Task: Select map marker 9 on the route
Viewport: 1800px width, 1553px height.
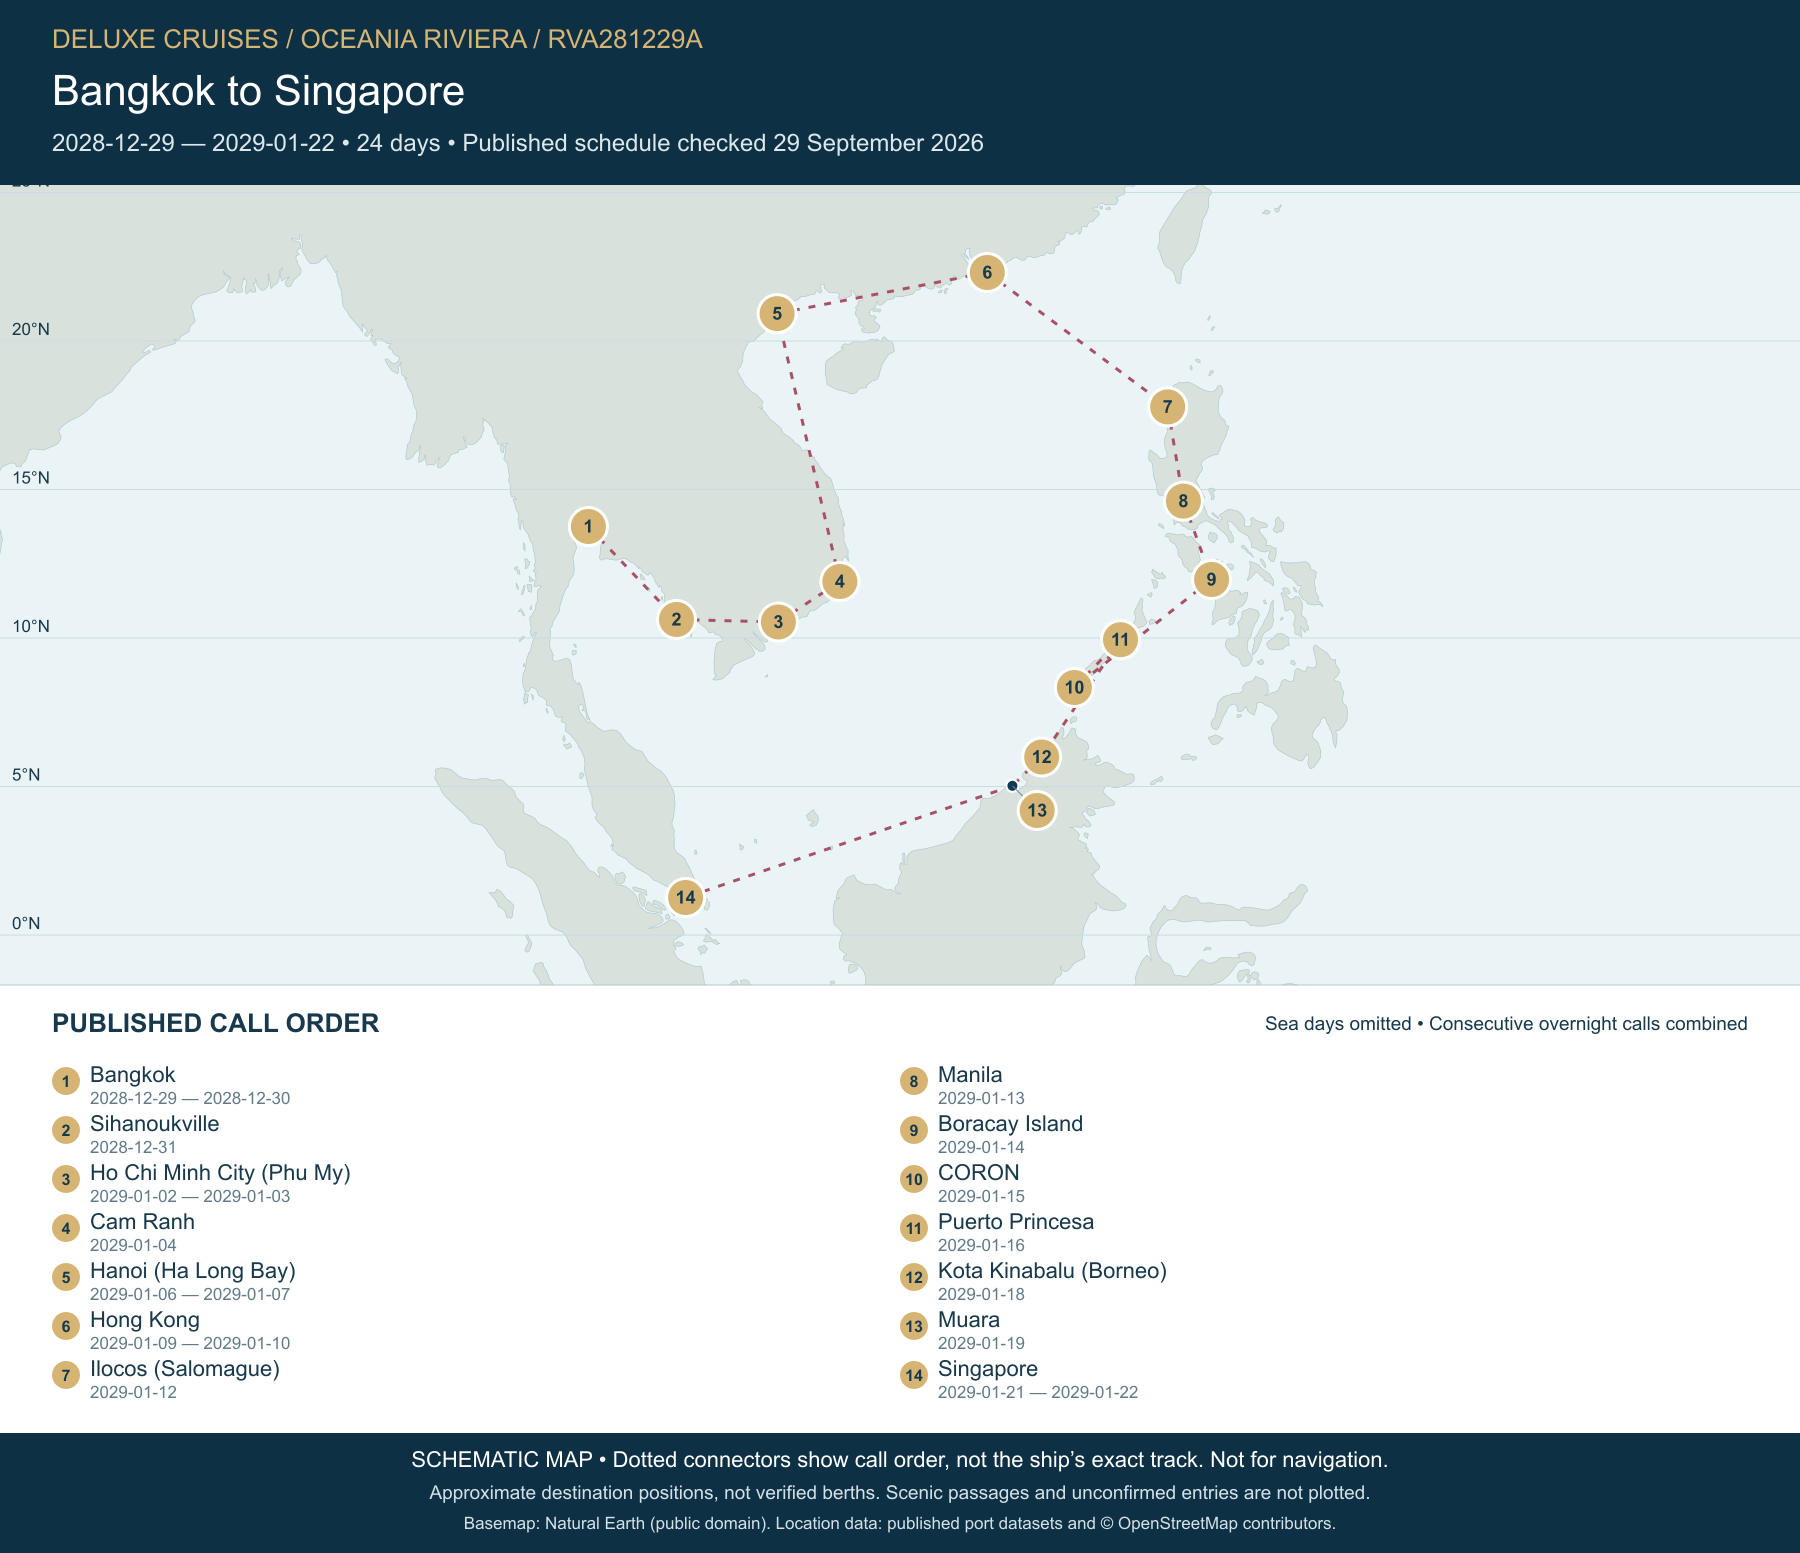Action: point(1211,578)
